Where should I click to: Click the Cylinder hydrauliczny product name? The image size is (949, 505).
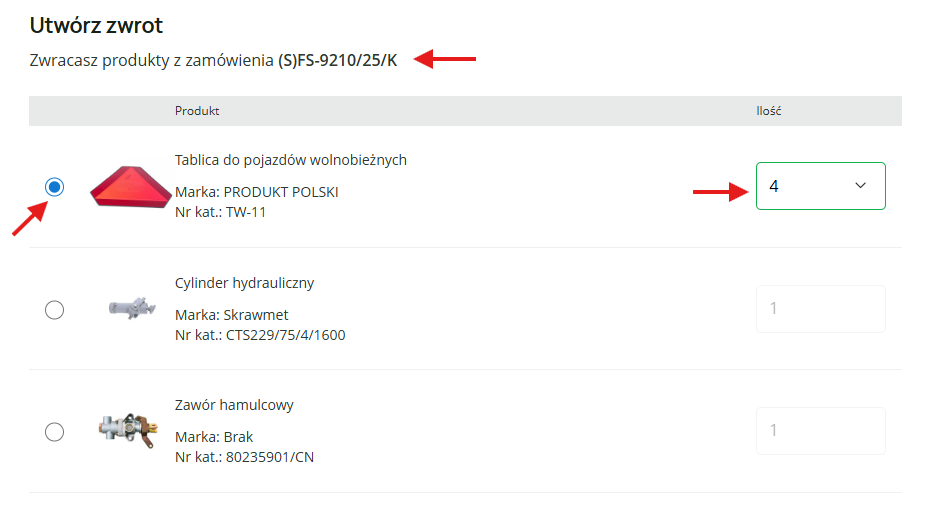244,283
